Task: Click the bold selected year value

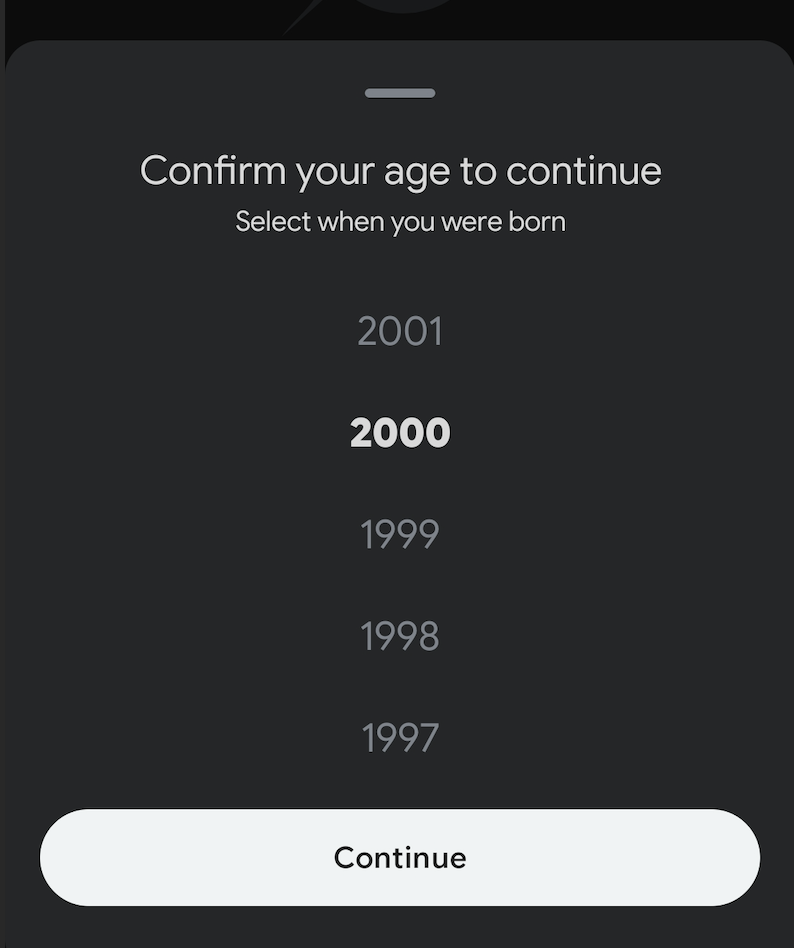Action: 400,433
